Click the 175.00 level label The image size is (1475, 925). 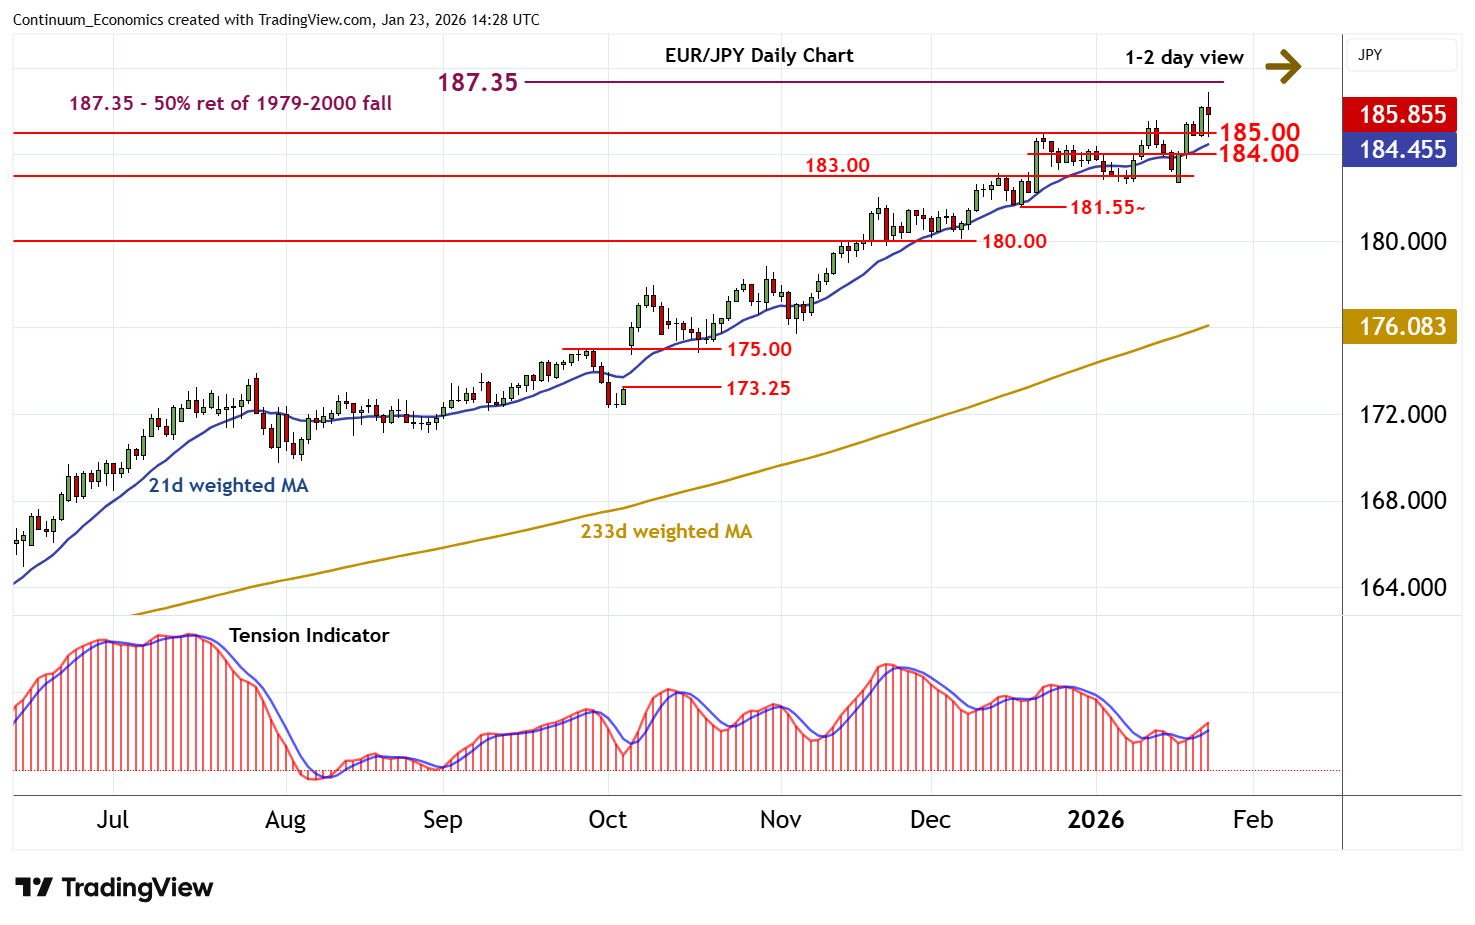758,350
